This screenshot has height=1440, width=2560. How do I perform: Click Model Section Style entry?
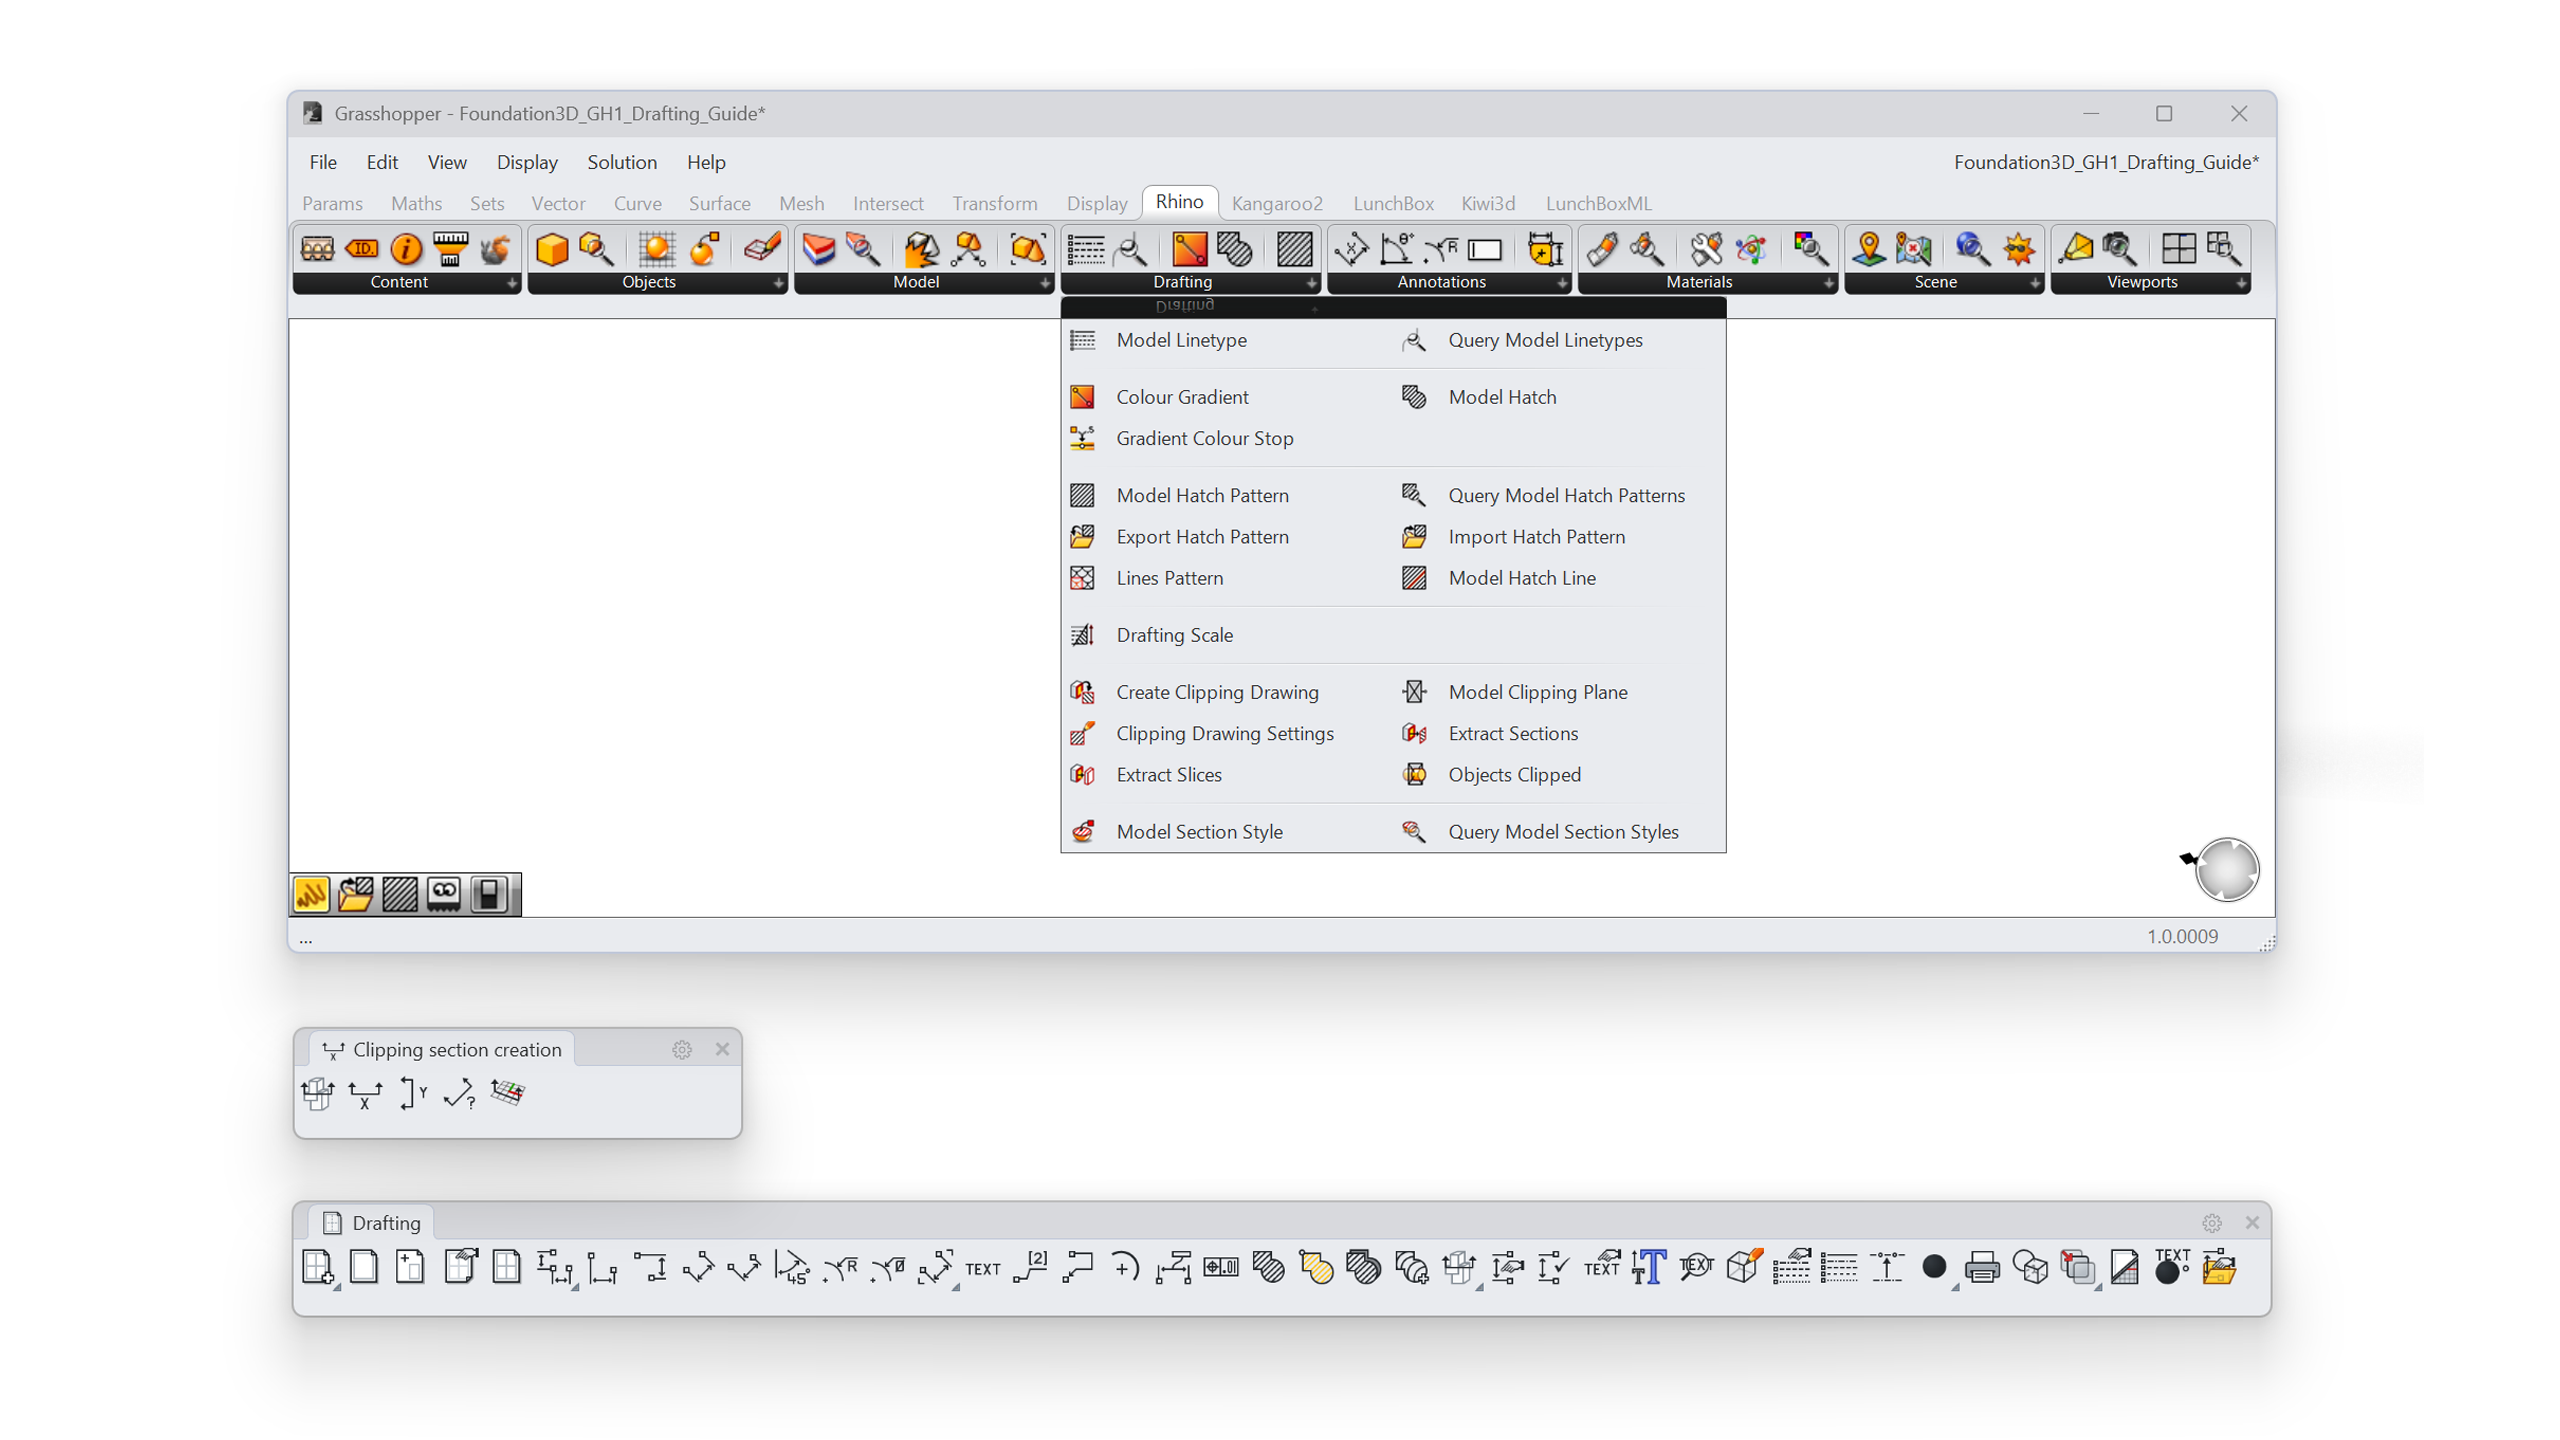pyautogui.click(x=1176, y=830)
